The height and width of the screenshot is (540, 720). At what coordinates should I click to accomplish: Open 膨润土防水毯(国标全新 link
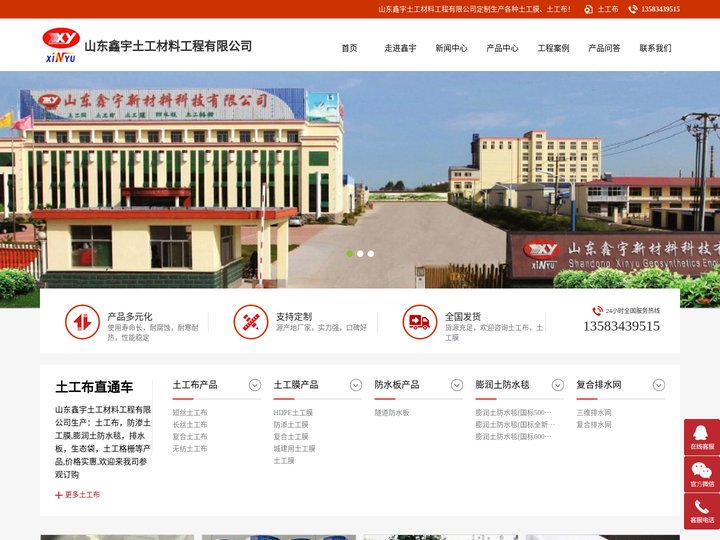[x=515, y=424]
